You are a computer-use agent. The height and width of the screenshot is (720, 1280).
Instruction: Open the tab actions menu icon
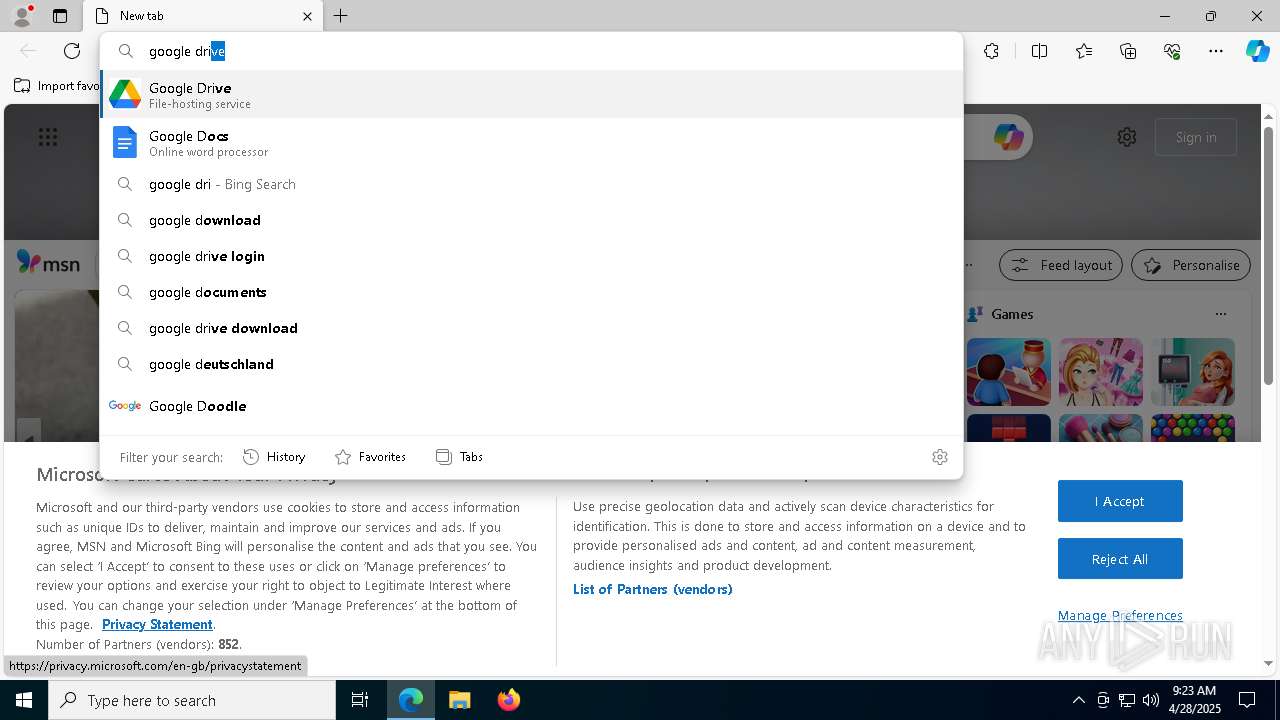(60, 16)
